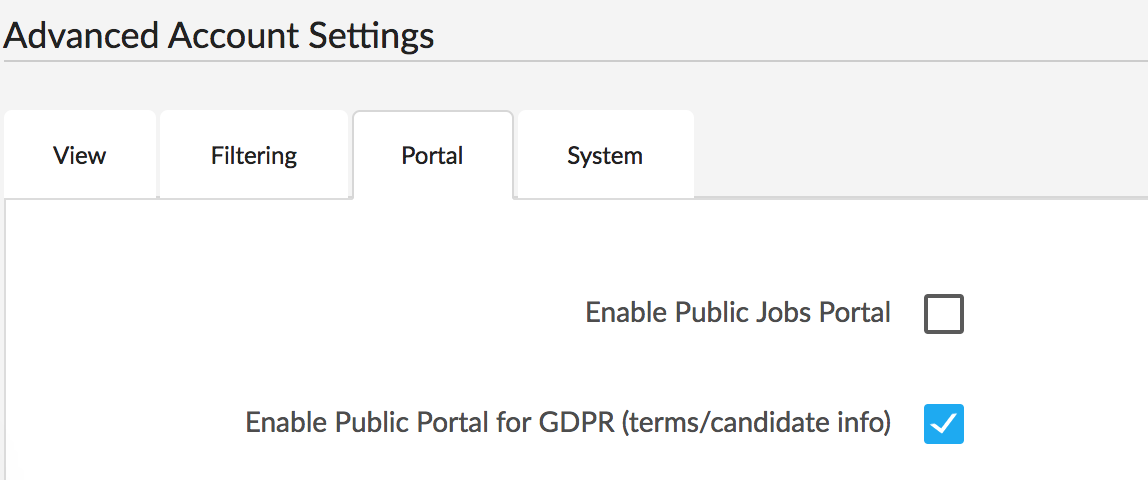1148x480 pixels.
Task: Tick the unchecked Jobs Portal box
Action: [944, 314]
